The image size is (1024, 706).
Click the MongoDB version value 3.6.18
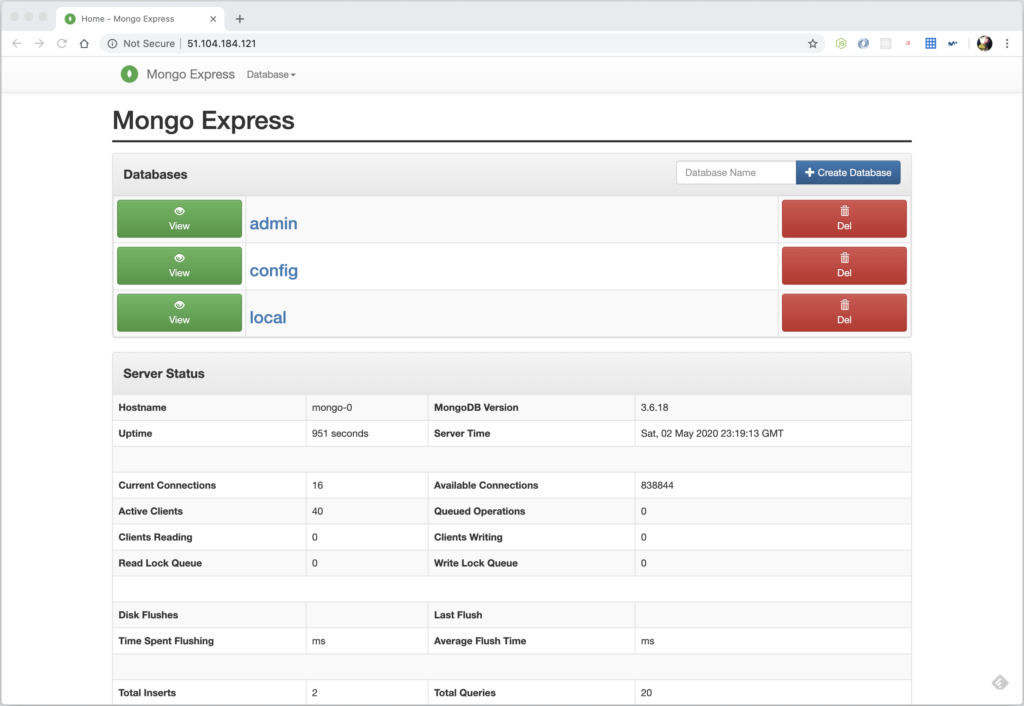(654, 408)
